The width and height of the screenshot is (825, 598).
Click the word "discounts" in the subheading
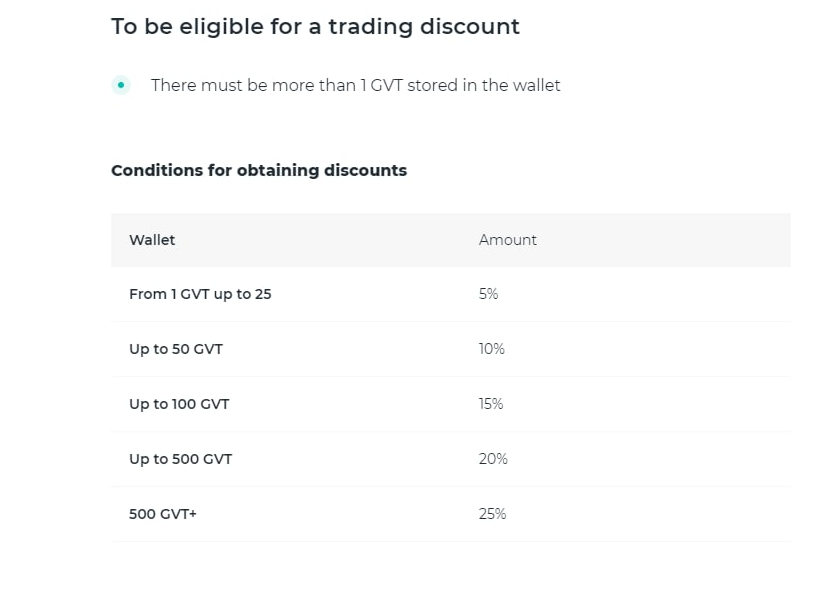(365, 170)
